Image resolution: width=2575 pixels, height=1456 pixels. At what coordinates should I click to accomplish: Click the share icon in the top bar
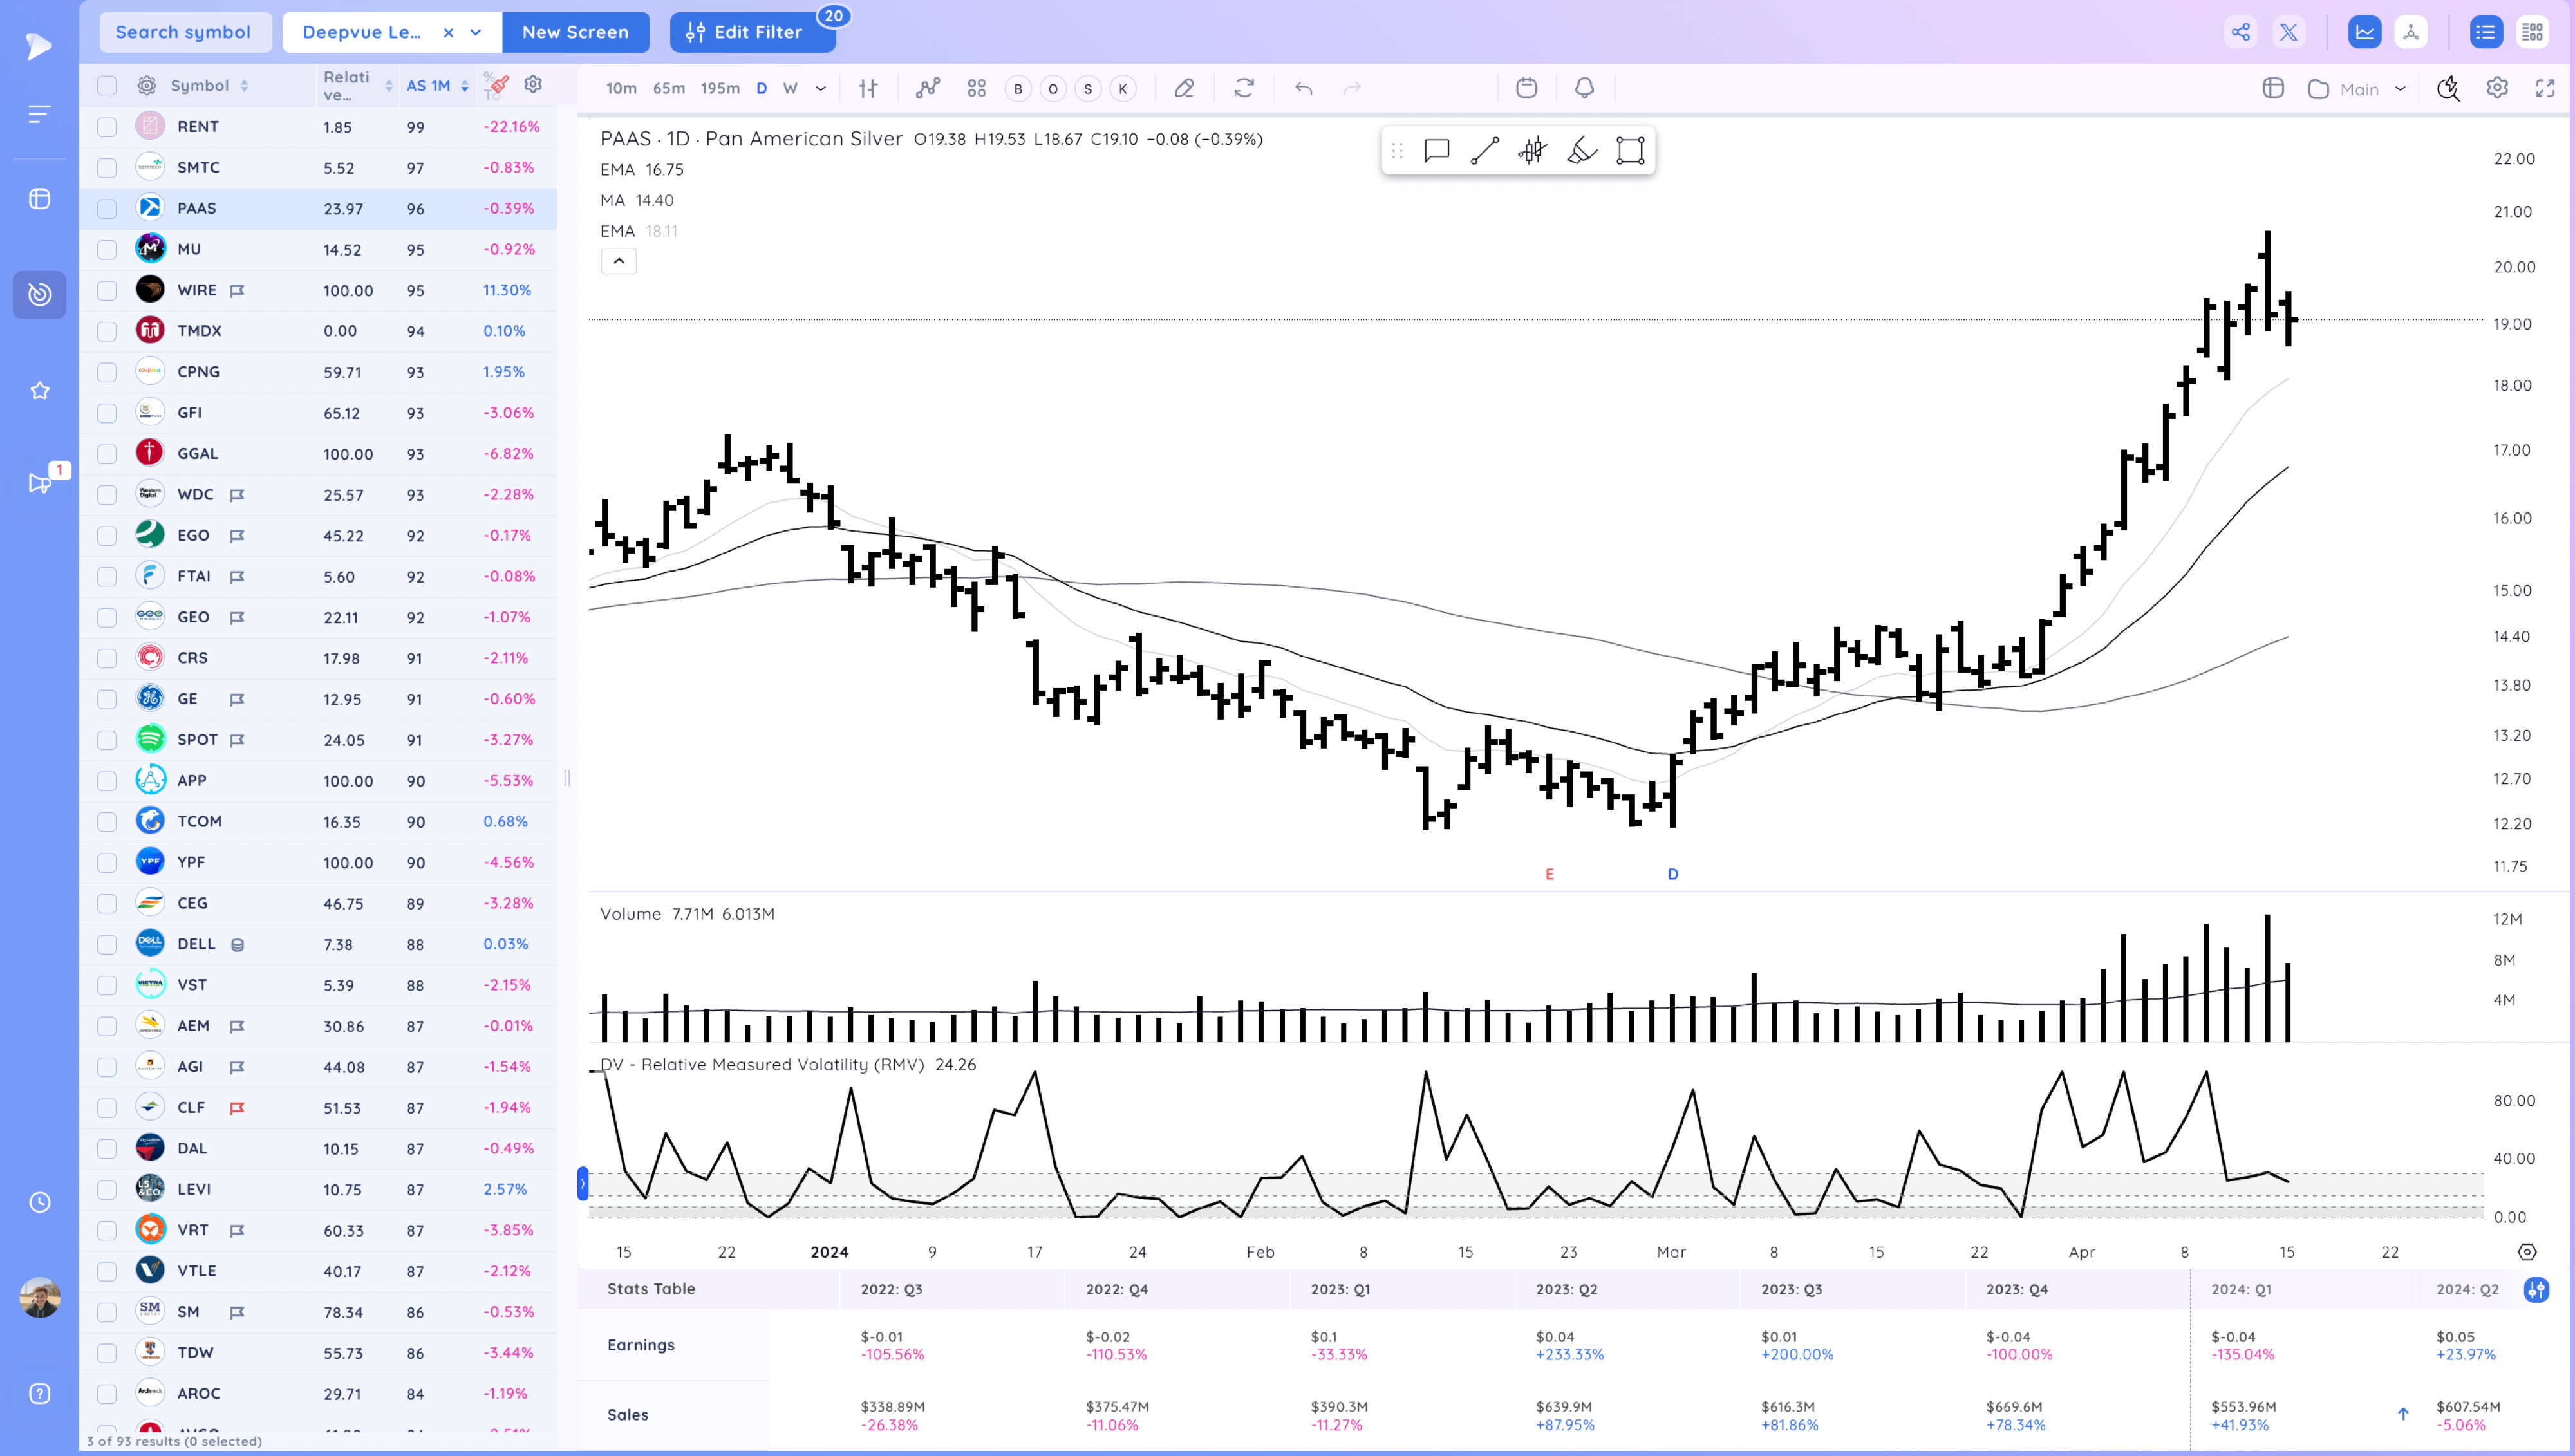point(2241,32)
